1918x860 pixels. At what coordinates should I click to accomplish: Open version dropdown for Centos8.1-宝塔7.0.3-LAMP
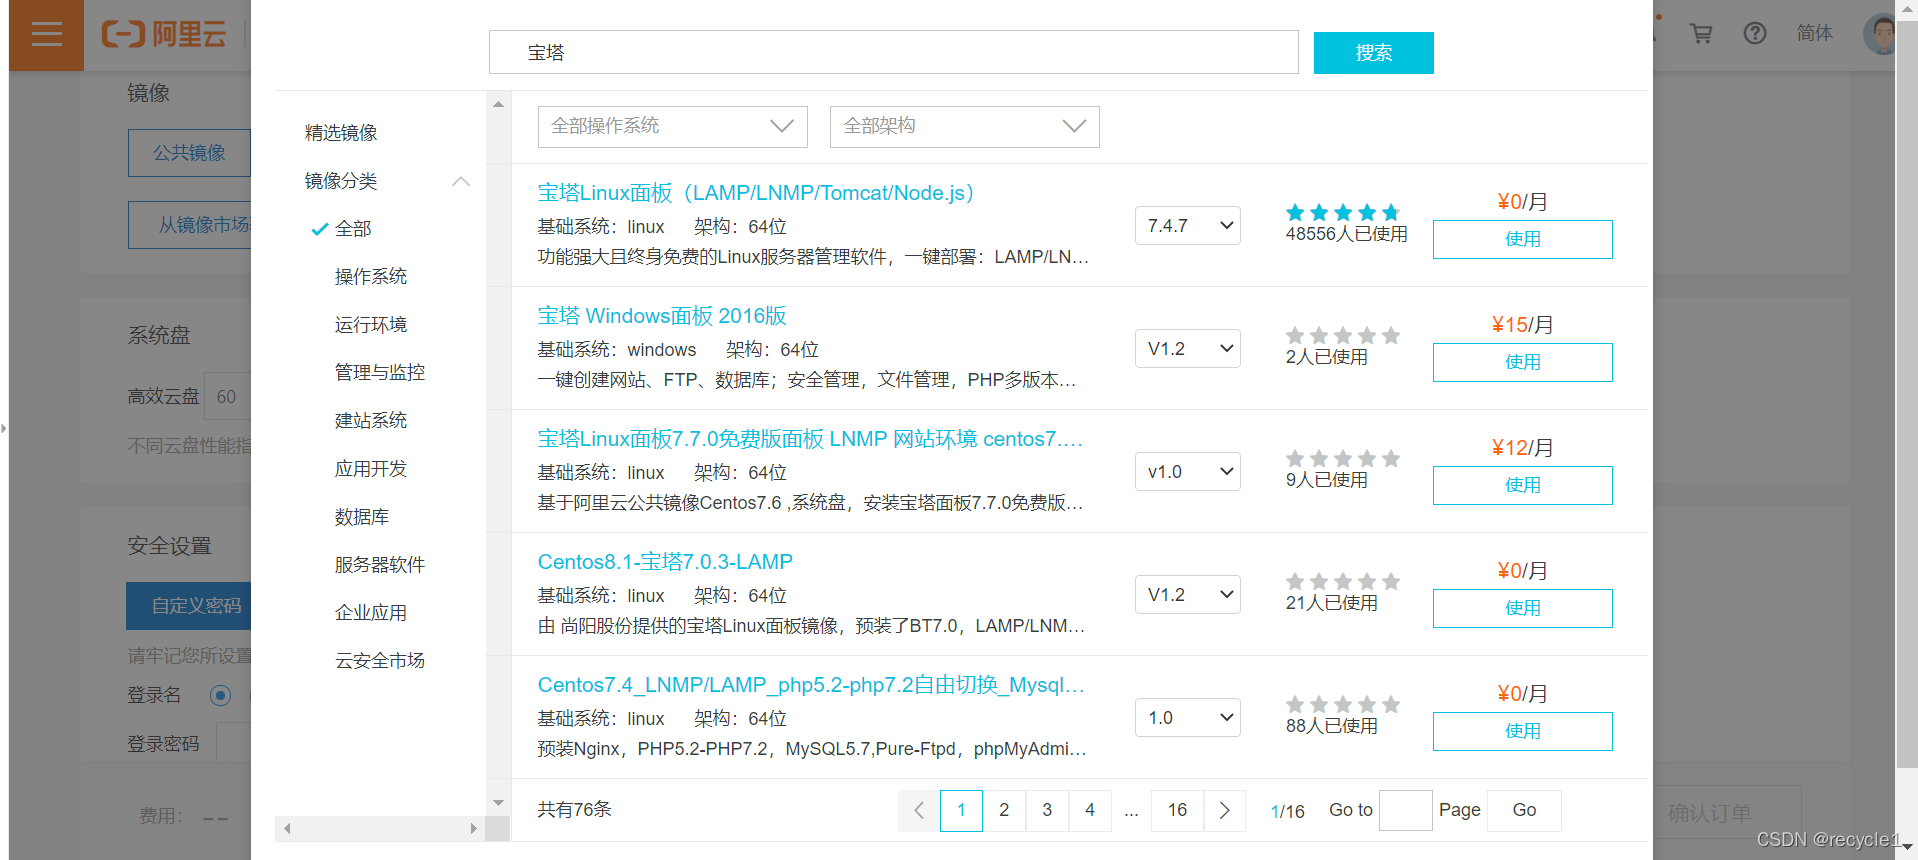pos(1188,595)
